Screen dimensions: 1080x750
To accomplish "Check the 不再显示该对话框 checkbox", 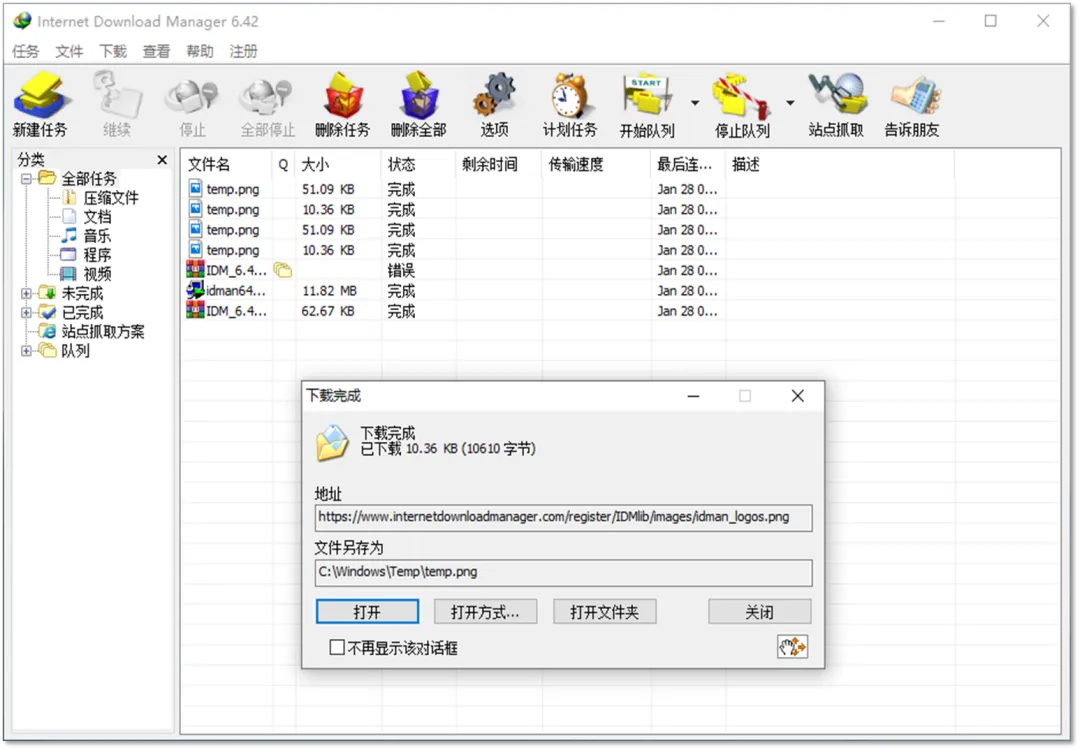I will 337,647.
